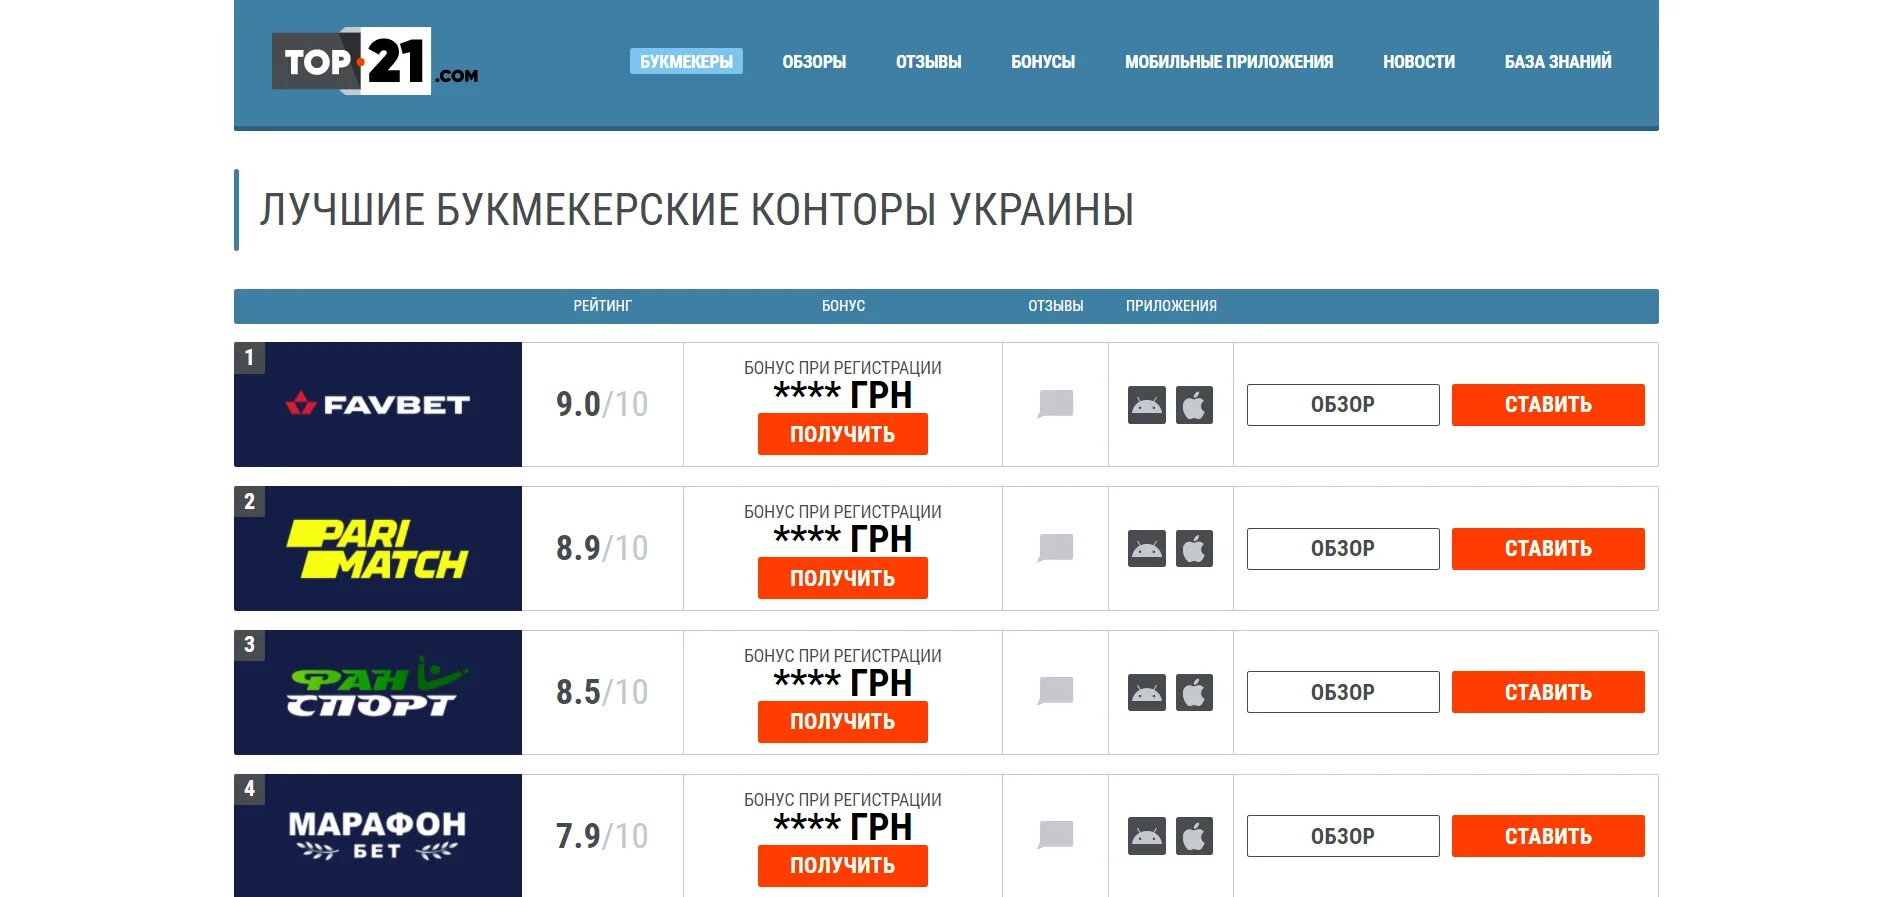Click the Favbet logo banner
This screenshot has width=1893, height=897.
tap(378, 404)
